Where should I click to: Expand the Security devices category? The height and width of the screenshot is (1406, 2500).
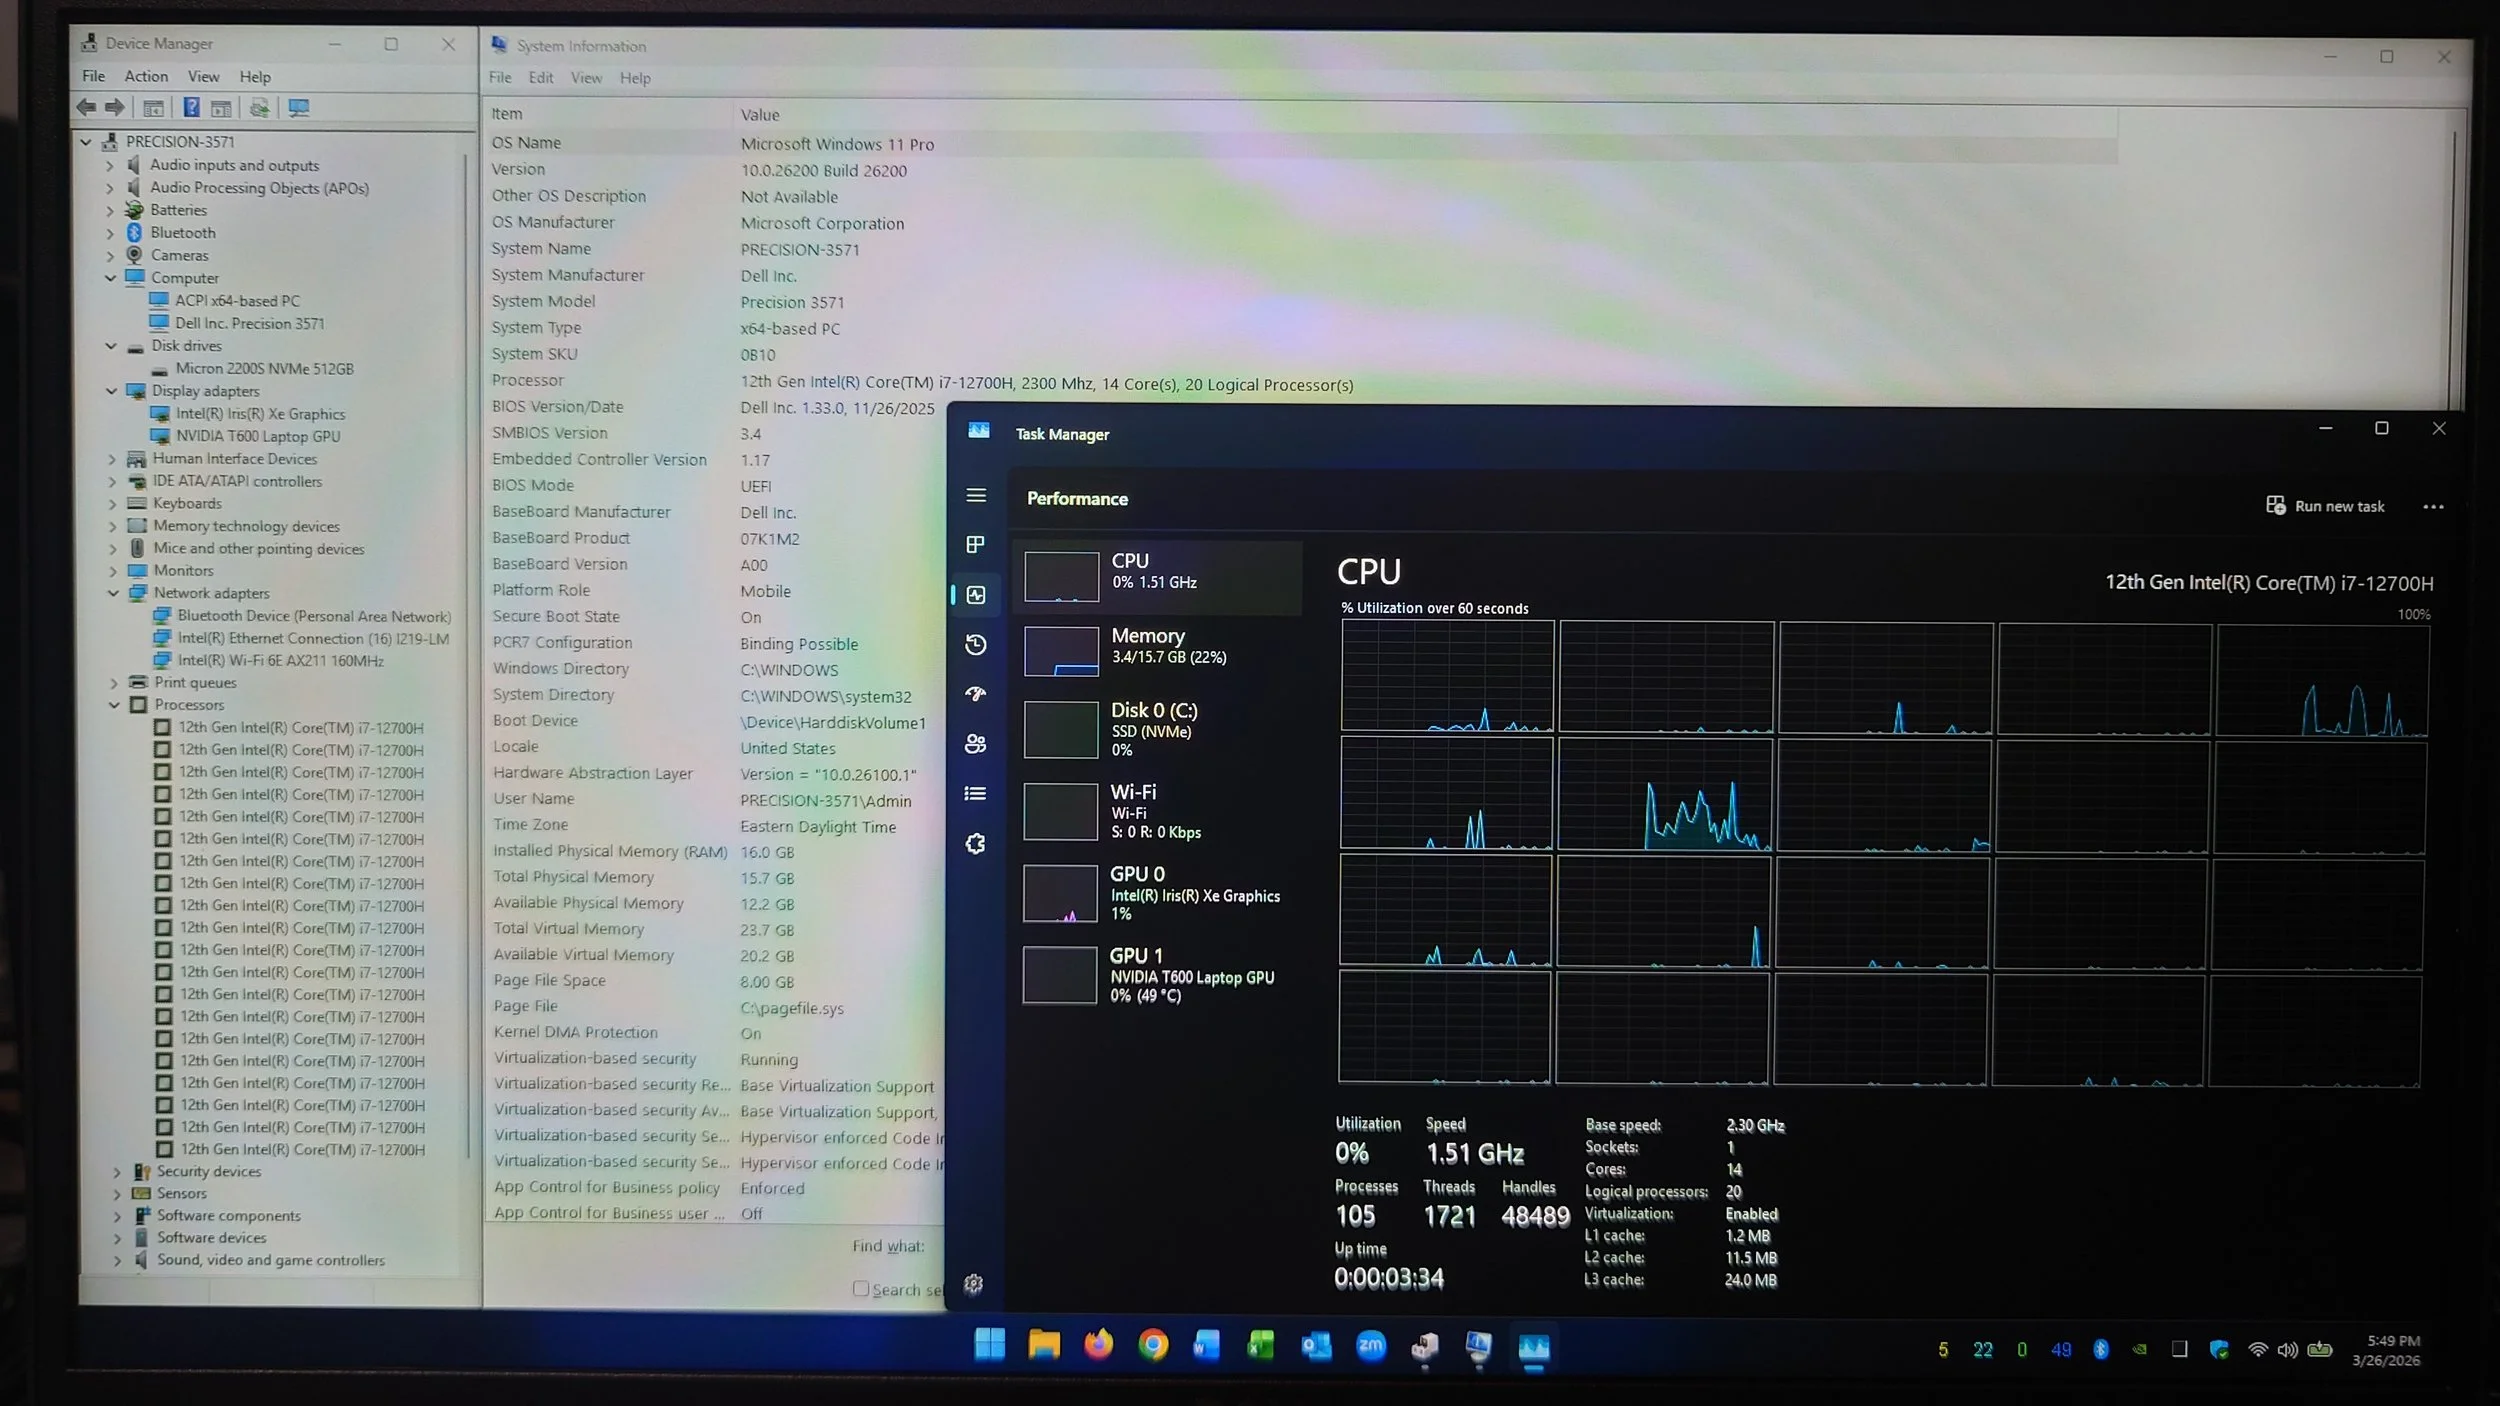click(x=118, y=1172)
